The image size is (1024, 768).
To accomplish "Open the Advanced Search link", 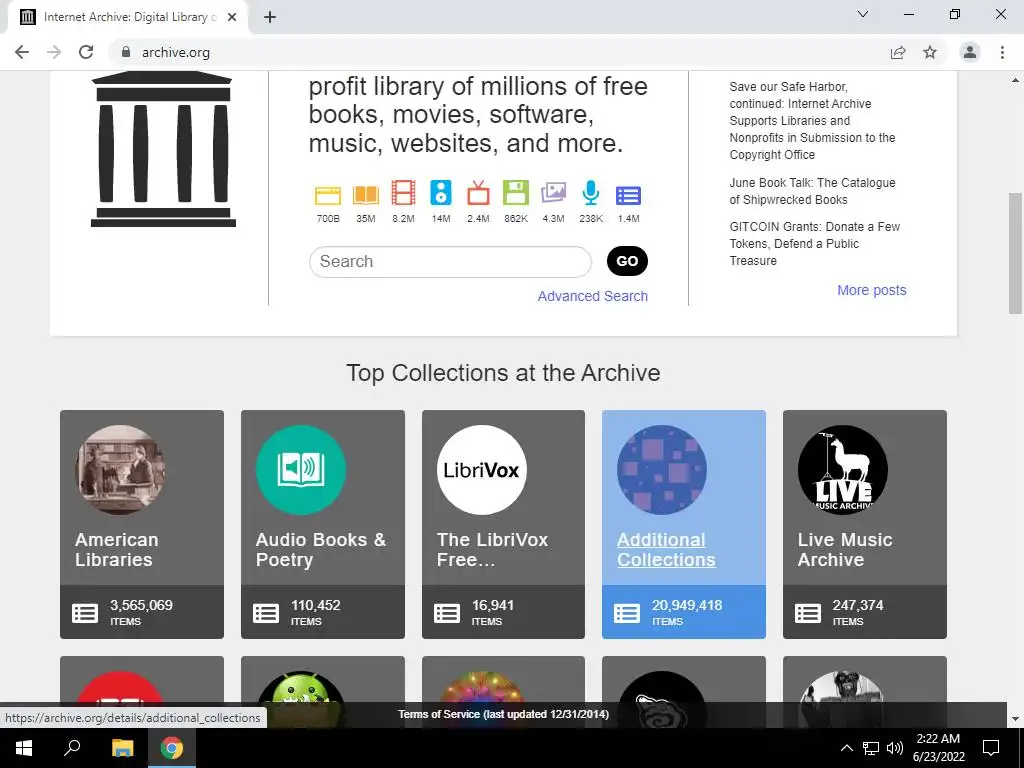I will [592, 296].
